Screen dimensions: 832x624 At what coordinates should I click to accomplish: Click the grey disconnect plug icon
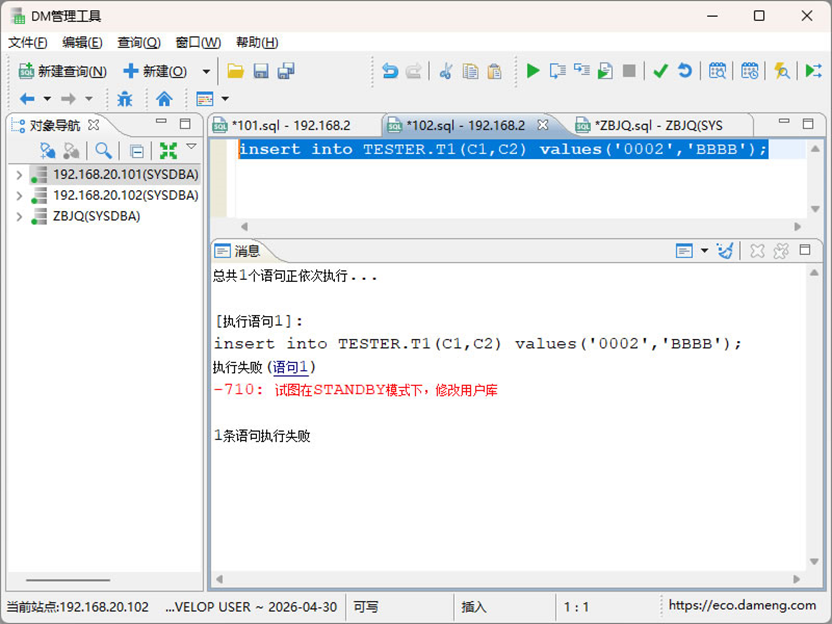pyautogui.click(x=71, y=151)
